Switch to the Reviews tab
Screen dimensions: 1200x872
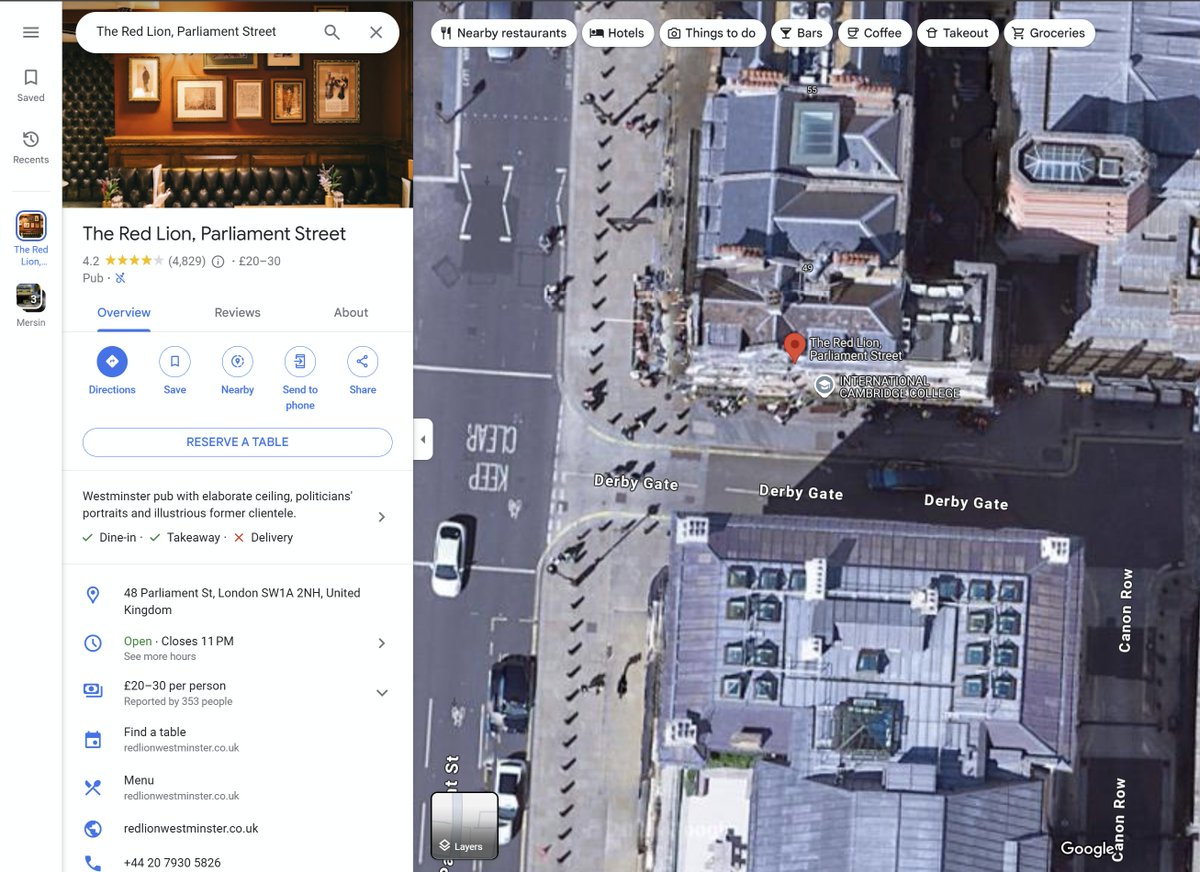tap(237, 313)
